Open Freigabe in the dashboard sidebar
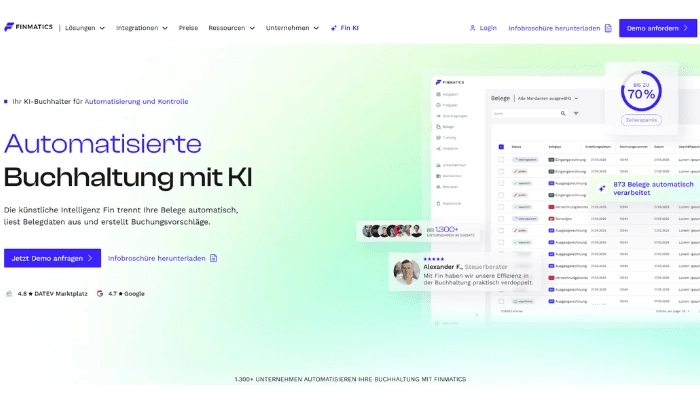Image resolution: width=700 pixels, height=400 pixels. coord(446,105)
